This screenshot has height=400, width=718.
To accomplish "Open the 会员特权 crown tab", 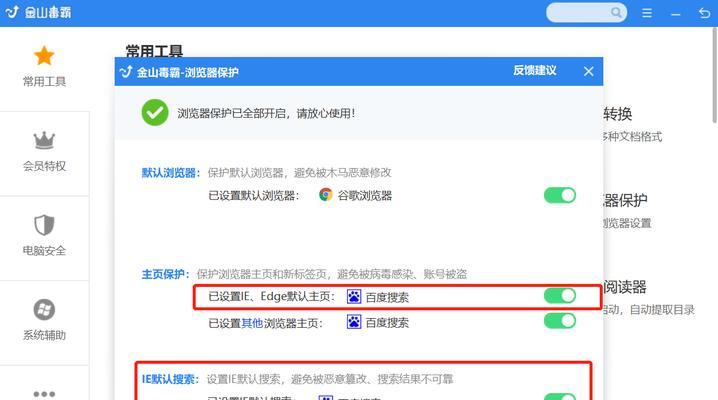I will 44,151.
